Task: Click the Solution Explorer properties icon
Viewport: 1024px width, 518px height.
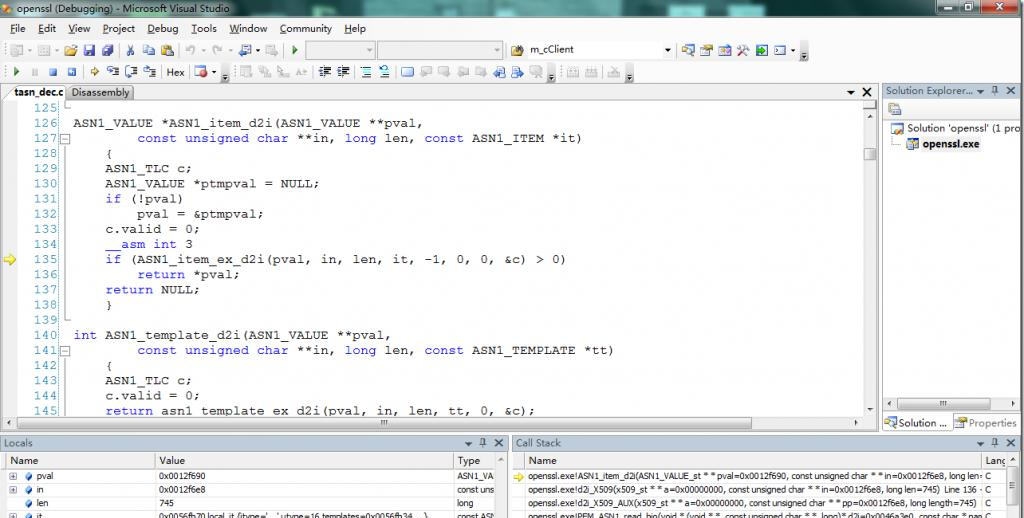Action: 895,109
